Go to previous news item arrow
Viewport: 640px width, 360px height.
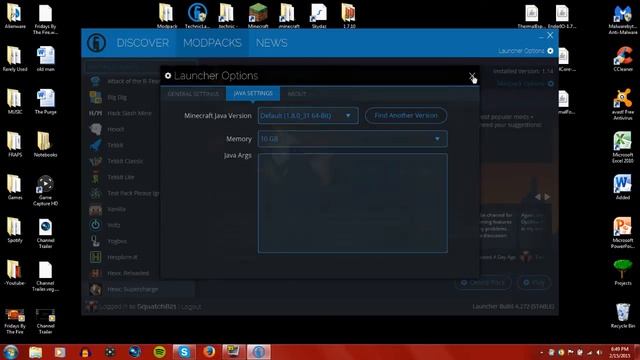538,197
